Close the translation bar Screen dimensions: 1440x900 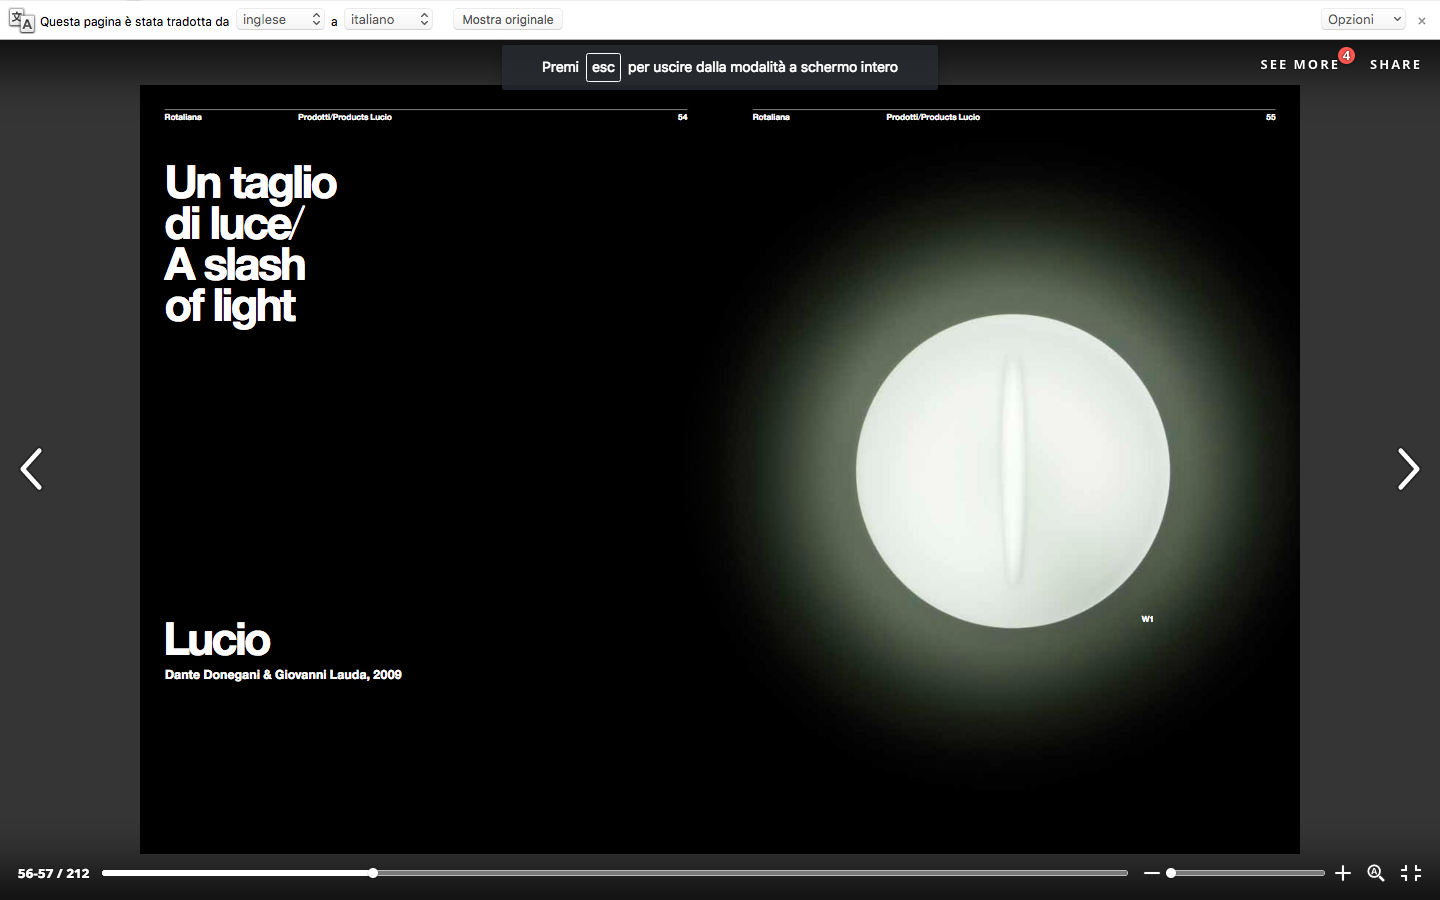tap(1422, 21)
